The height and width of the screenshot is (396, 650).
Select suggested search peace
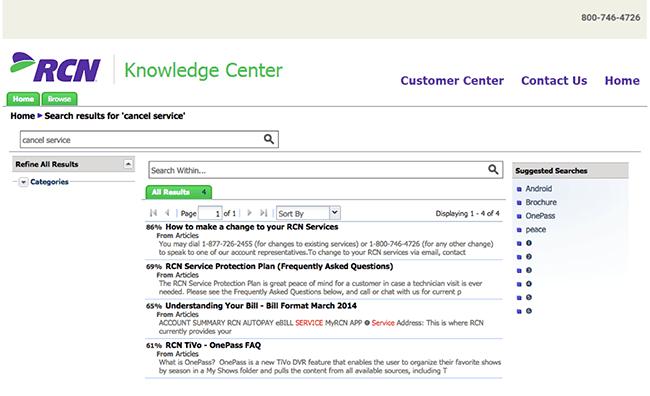point(536,230)
